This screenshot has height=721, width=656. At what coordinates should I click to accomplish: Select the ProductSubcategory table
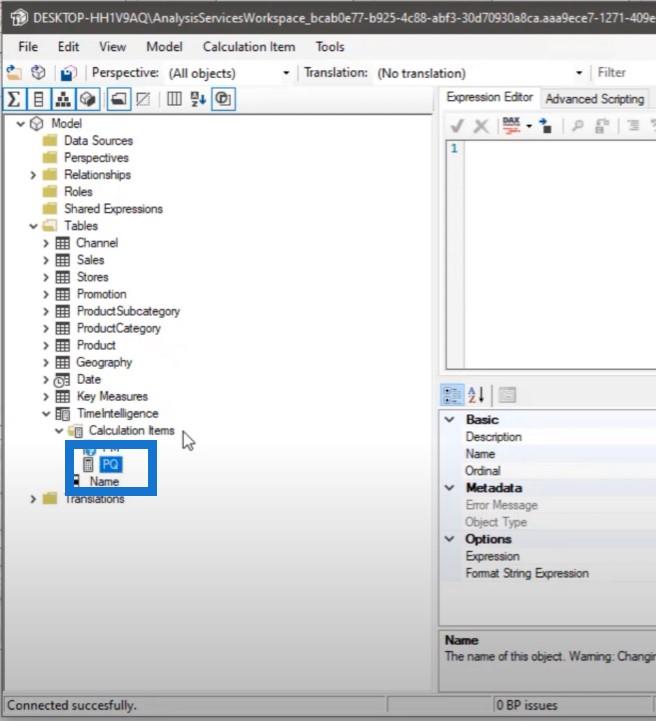[128, 311]
